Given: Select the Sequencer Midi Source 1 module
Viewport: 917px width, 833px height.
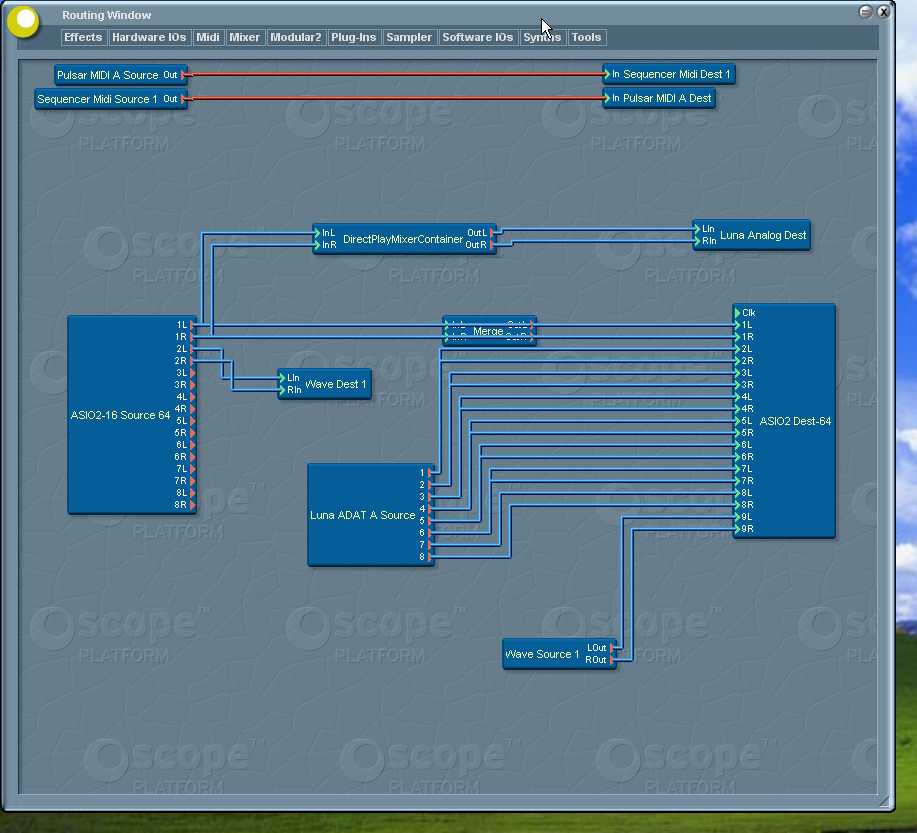Looking at the screenshot, I should click(111, 99).
